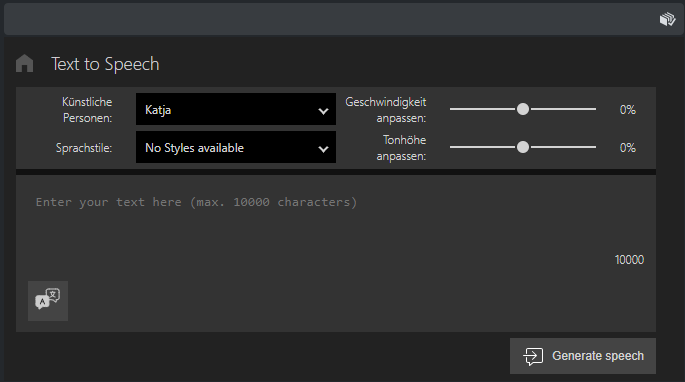Click the 10000 remaining characters counter

pyautogui.click(x=629, y=260)
